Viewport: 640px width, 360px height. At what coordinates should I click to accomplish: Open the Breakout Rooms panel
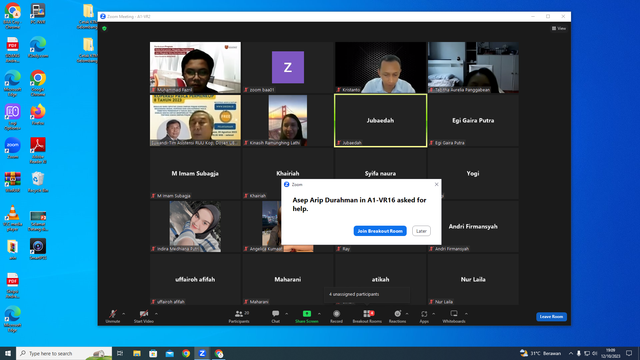point(367,316)
